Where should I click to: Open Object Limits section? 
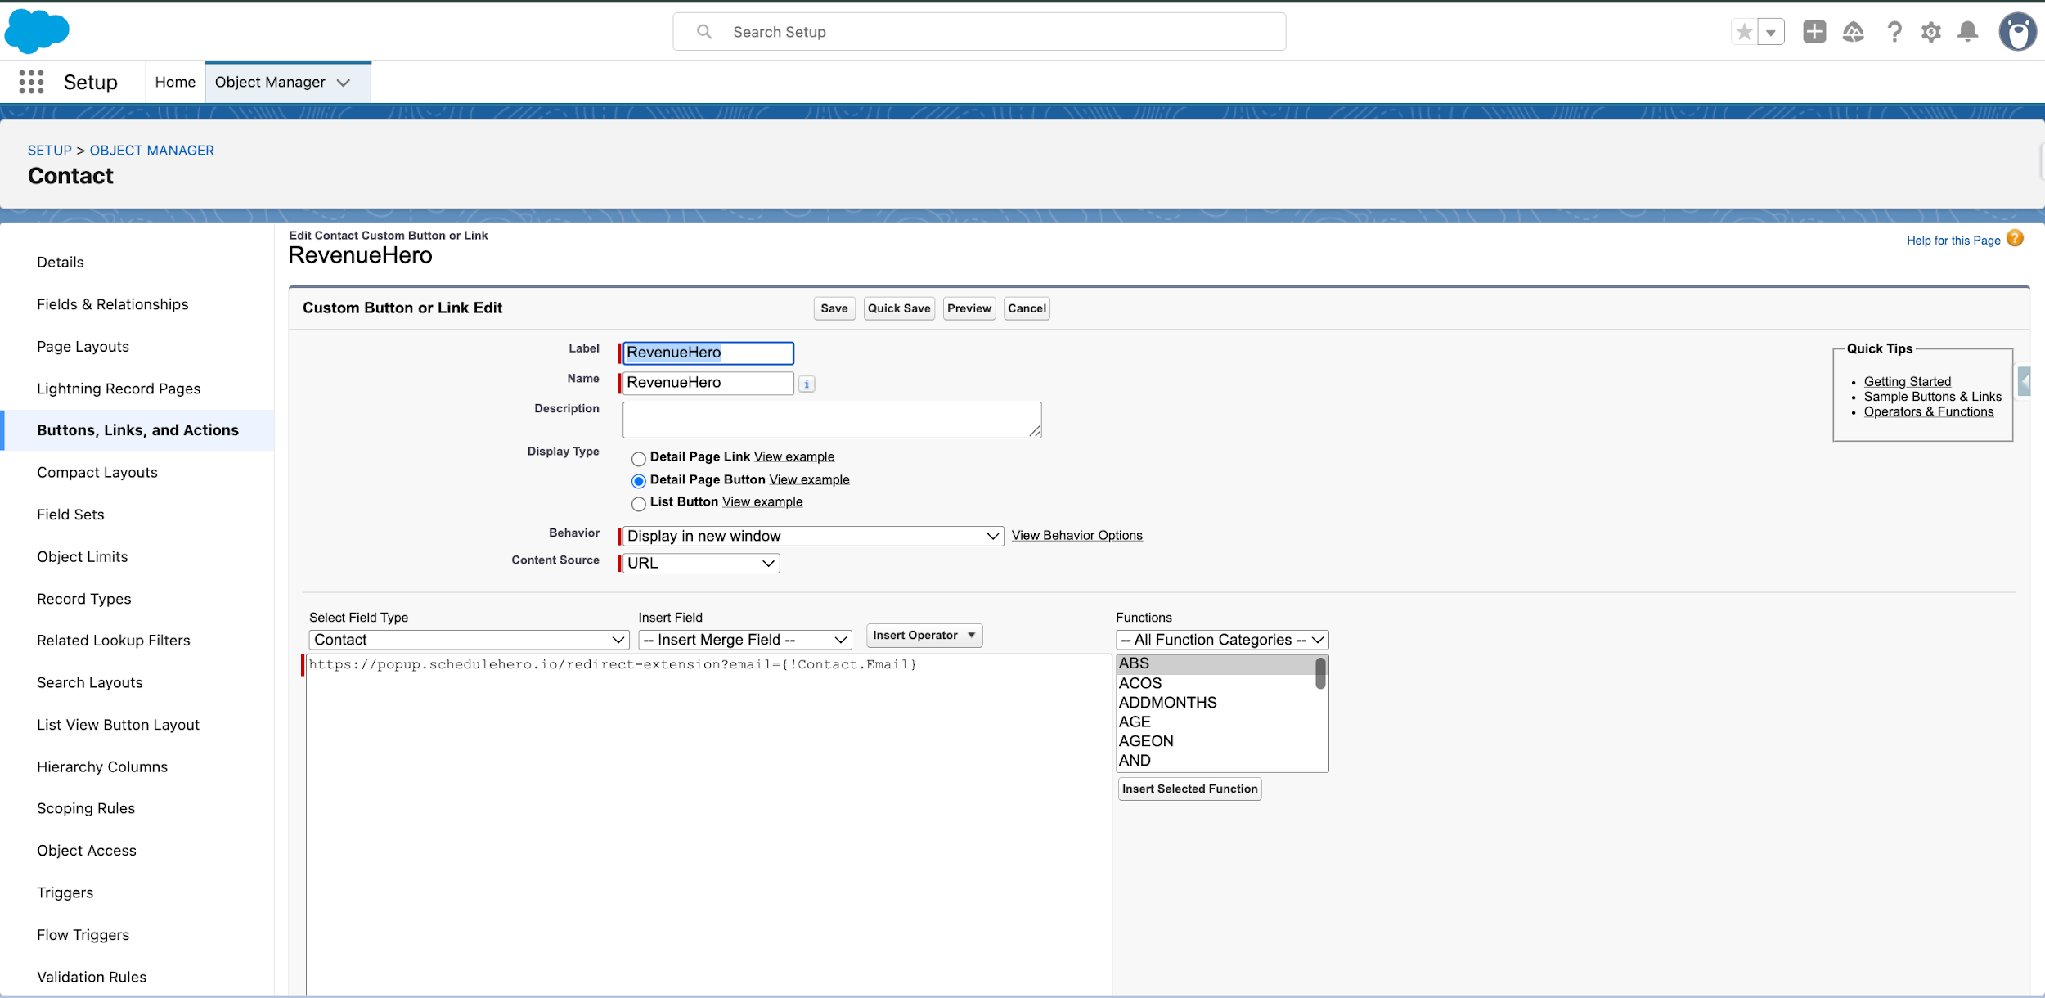(82, 556)
